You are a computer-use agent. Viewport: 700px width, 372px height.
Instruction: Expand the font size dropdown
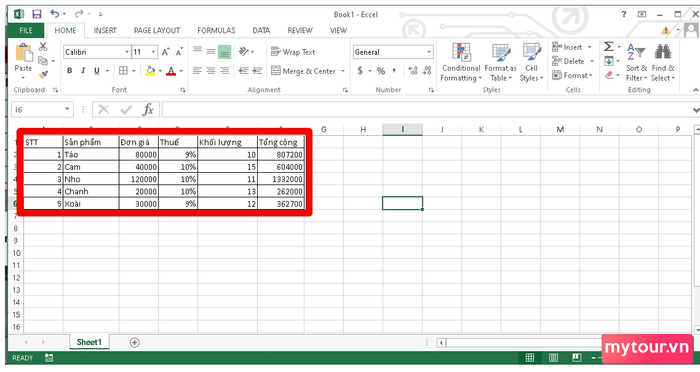click(x=153, y=52)
